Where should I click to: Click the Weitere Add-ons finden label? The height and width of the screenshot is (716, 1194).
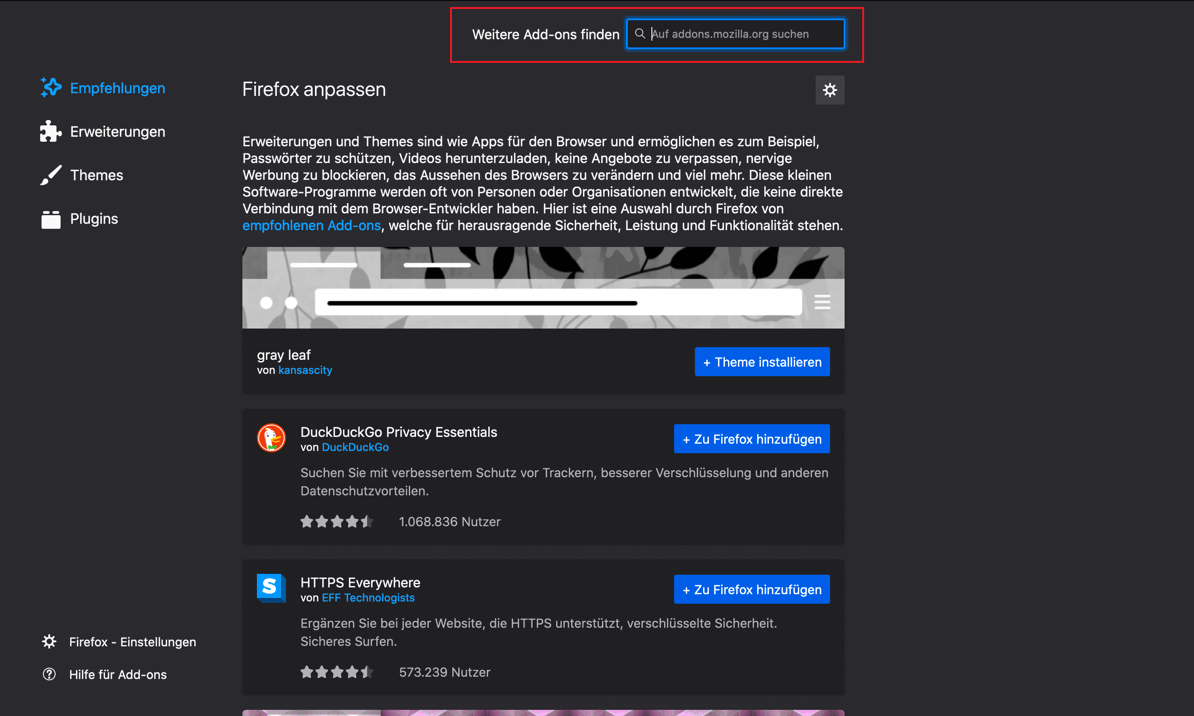pos(545,34)
